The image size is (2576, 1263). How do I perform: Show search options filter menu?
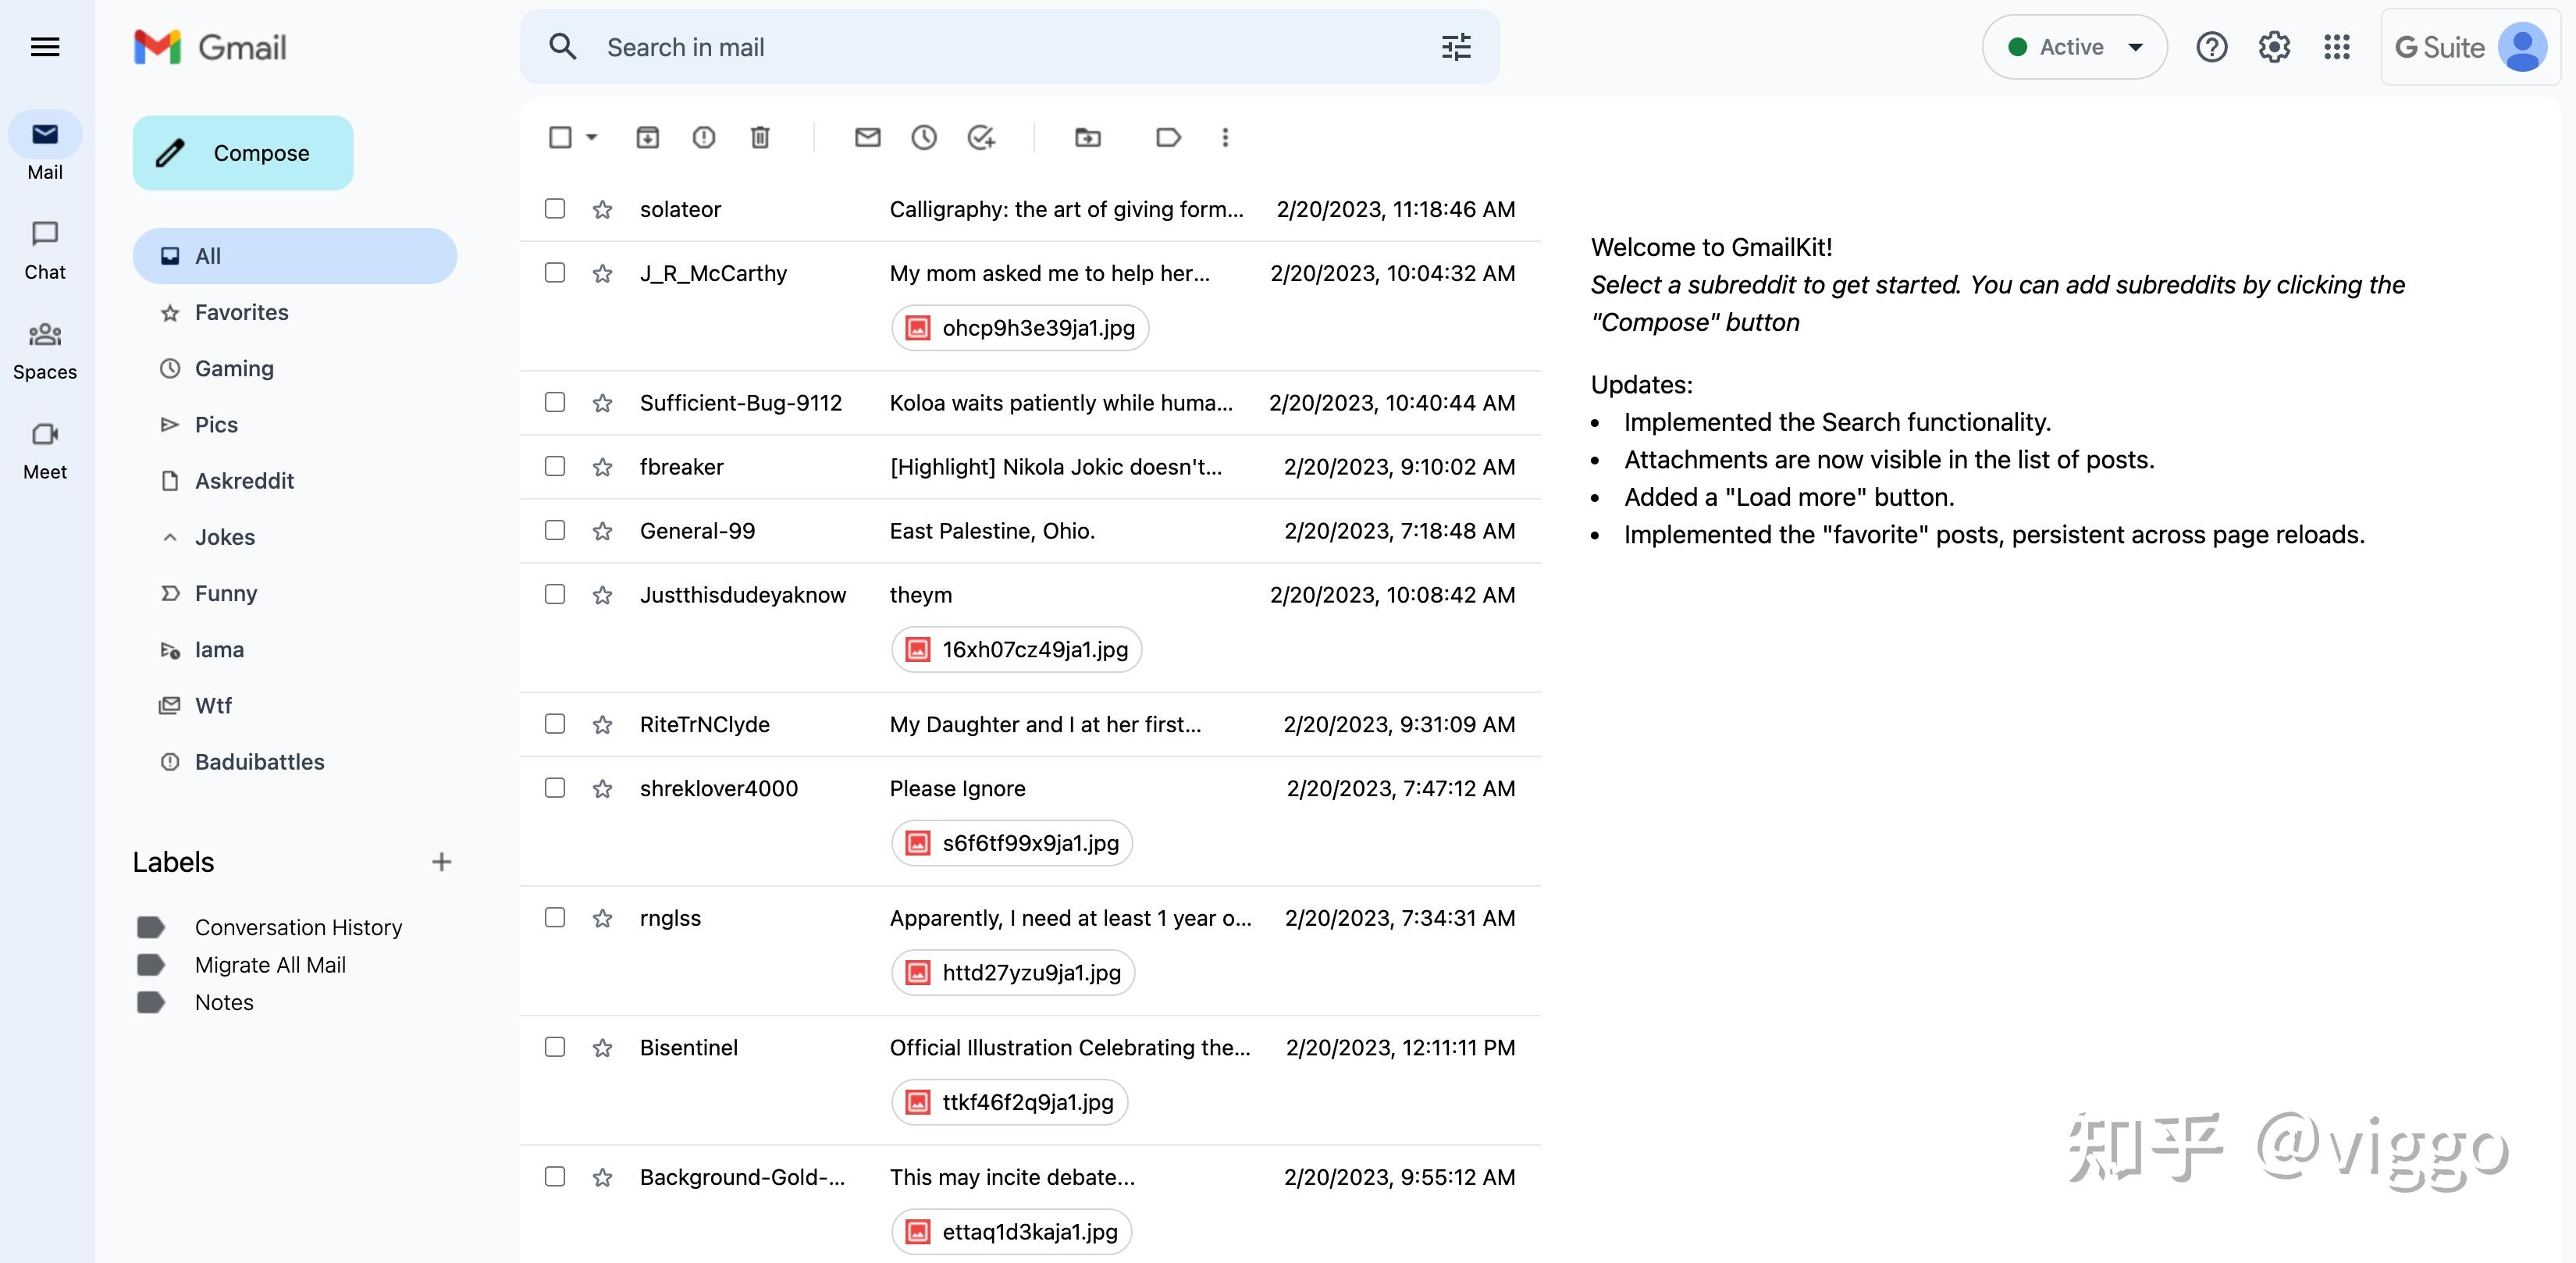point(1456,47)
